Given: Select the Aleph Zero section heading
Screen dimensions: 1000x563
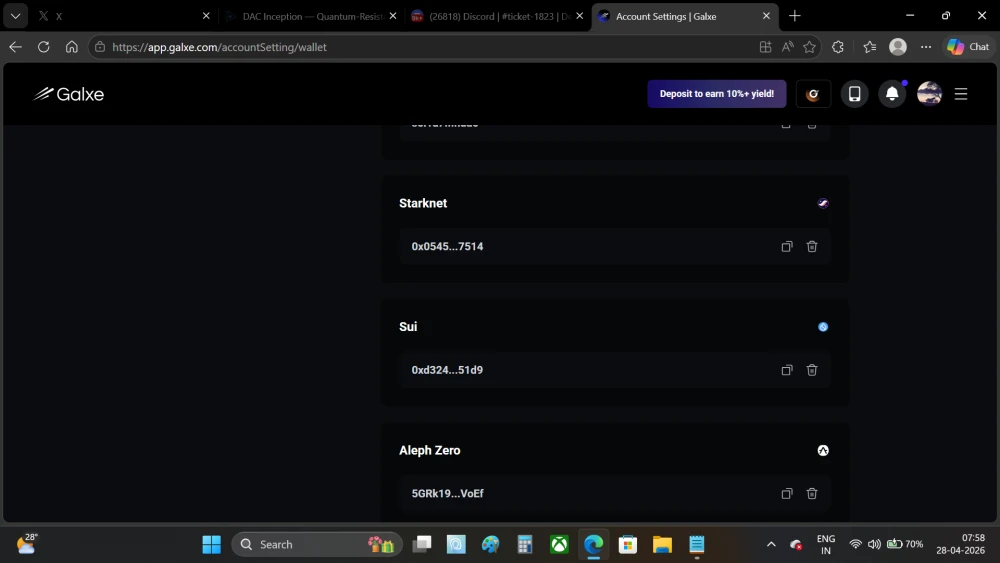Looking at the screenshot, I should pos(430,451).
